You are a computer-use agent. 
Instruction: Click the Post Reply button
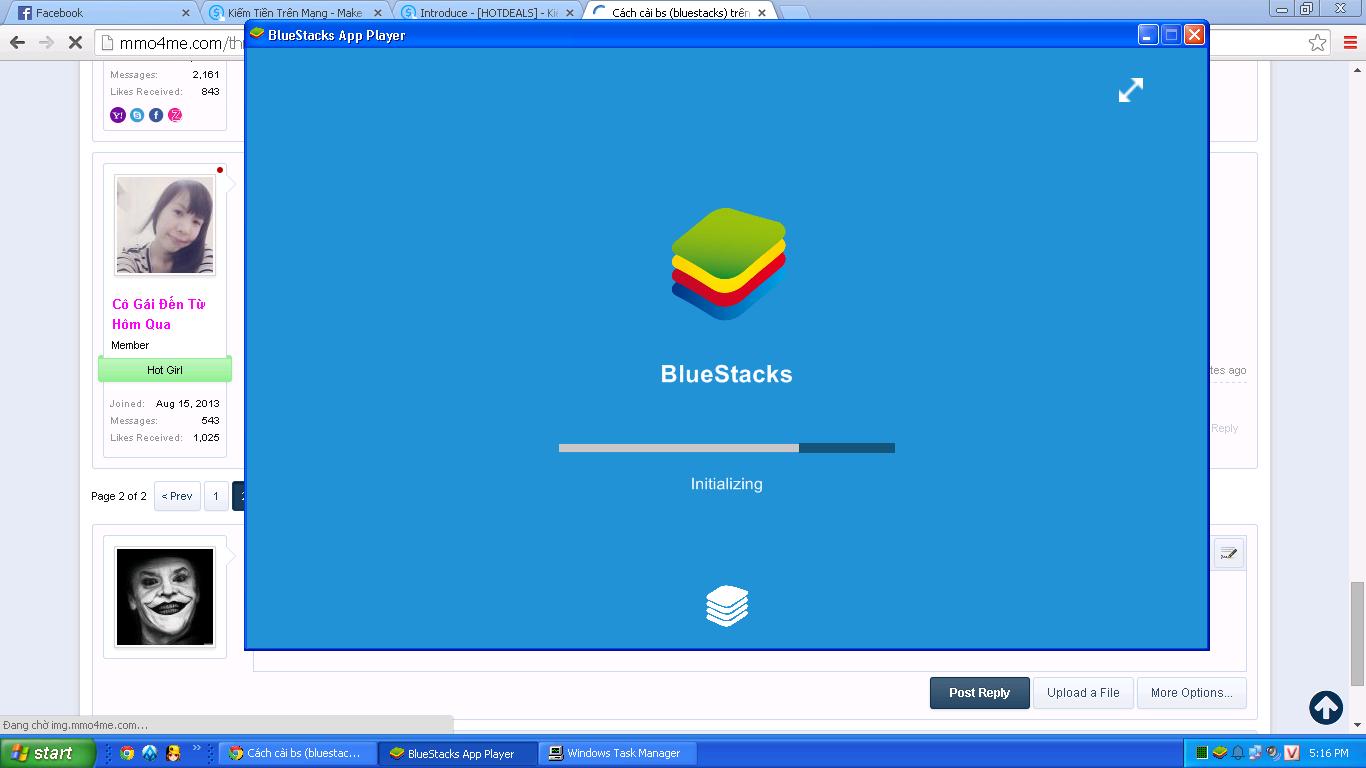pyautogui.click(x=980, y=693)
